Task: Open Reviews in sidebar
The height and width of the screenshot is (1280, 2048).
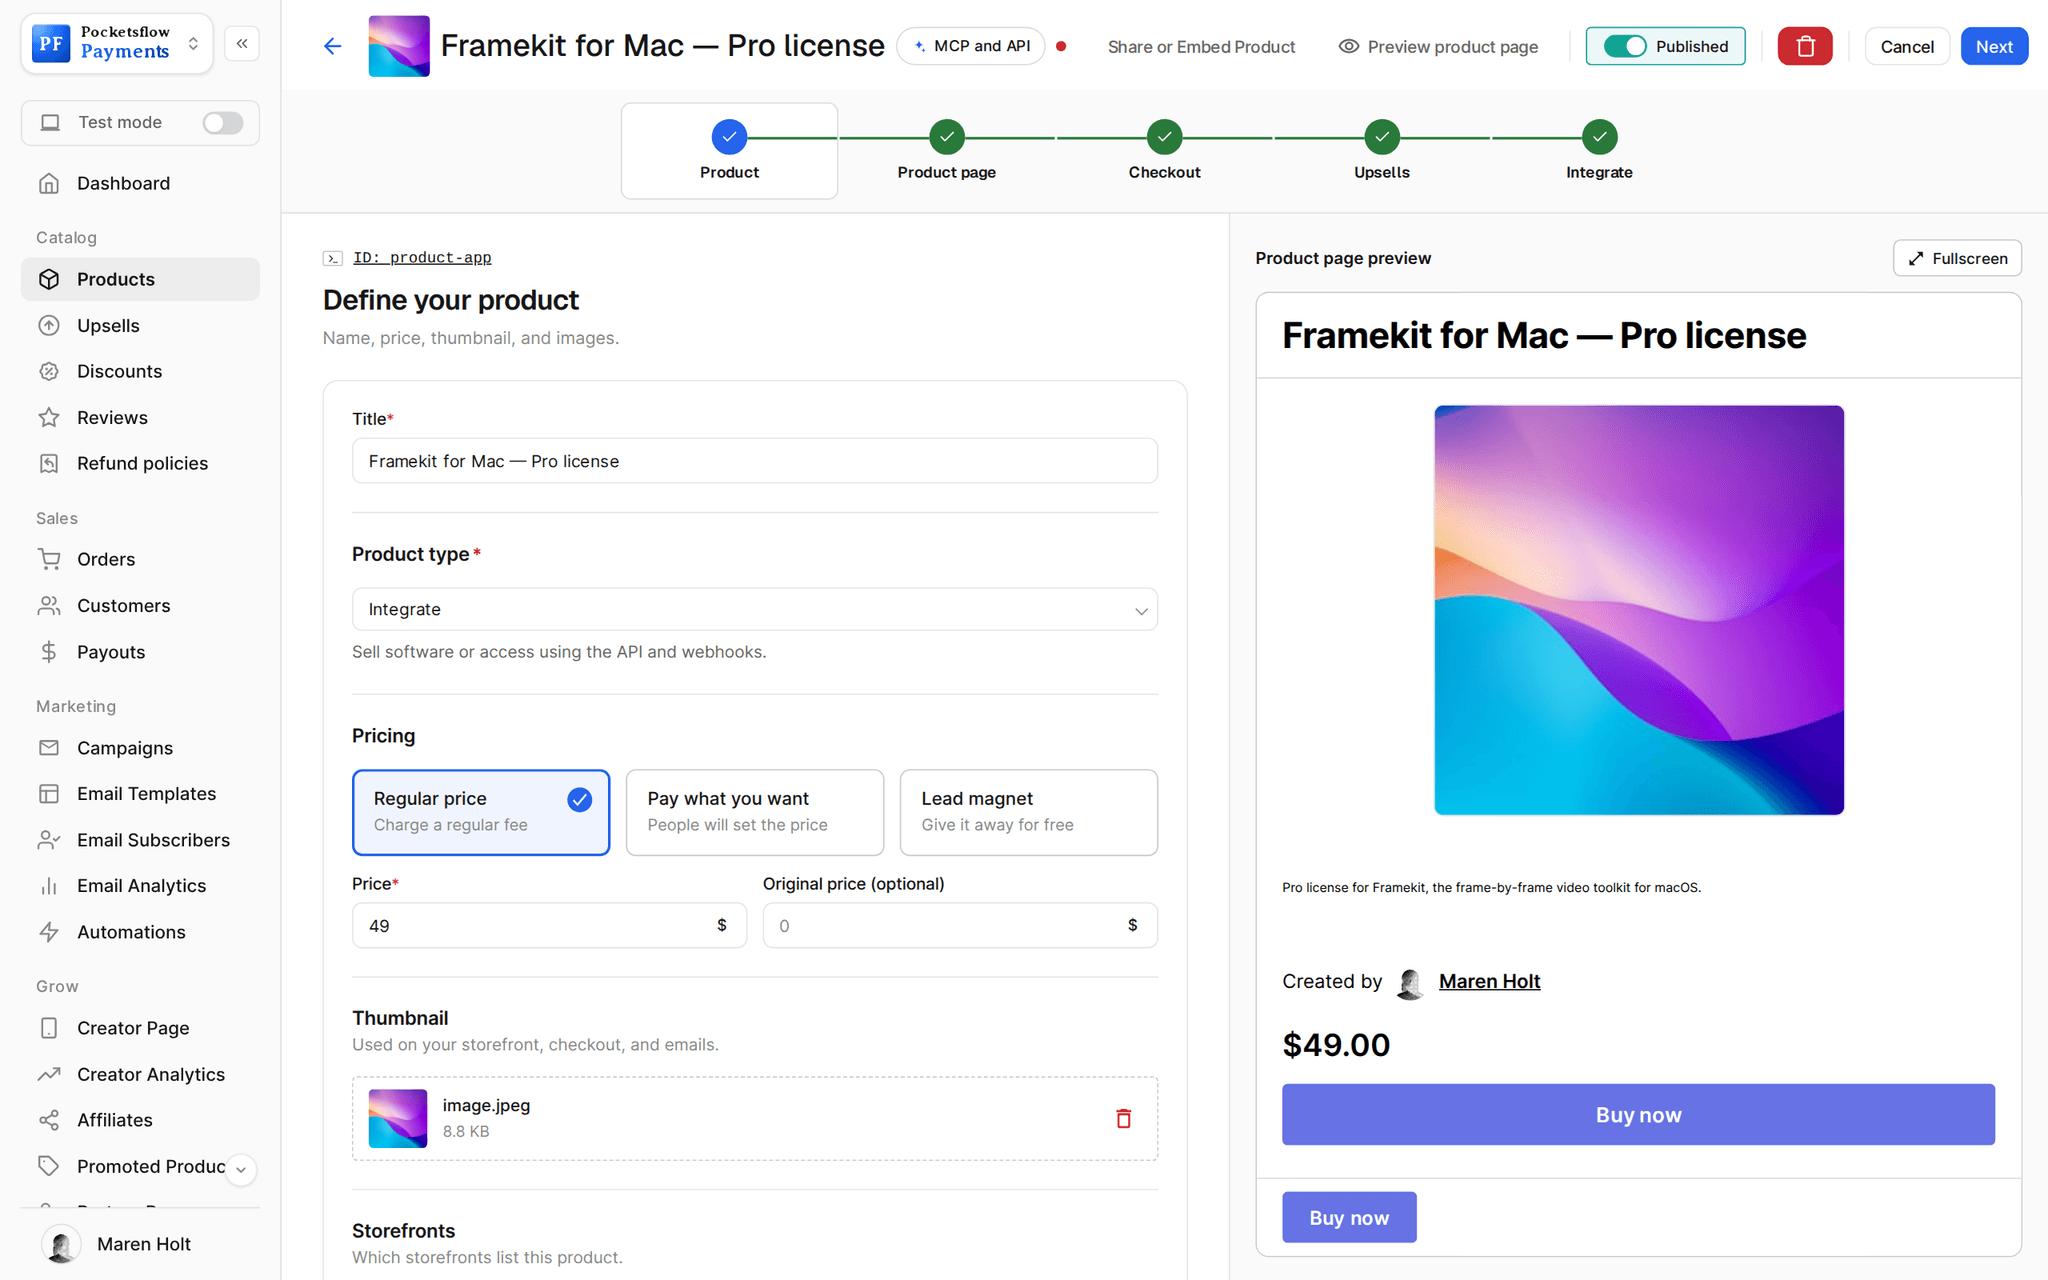Action: (140, 417)
